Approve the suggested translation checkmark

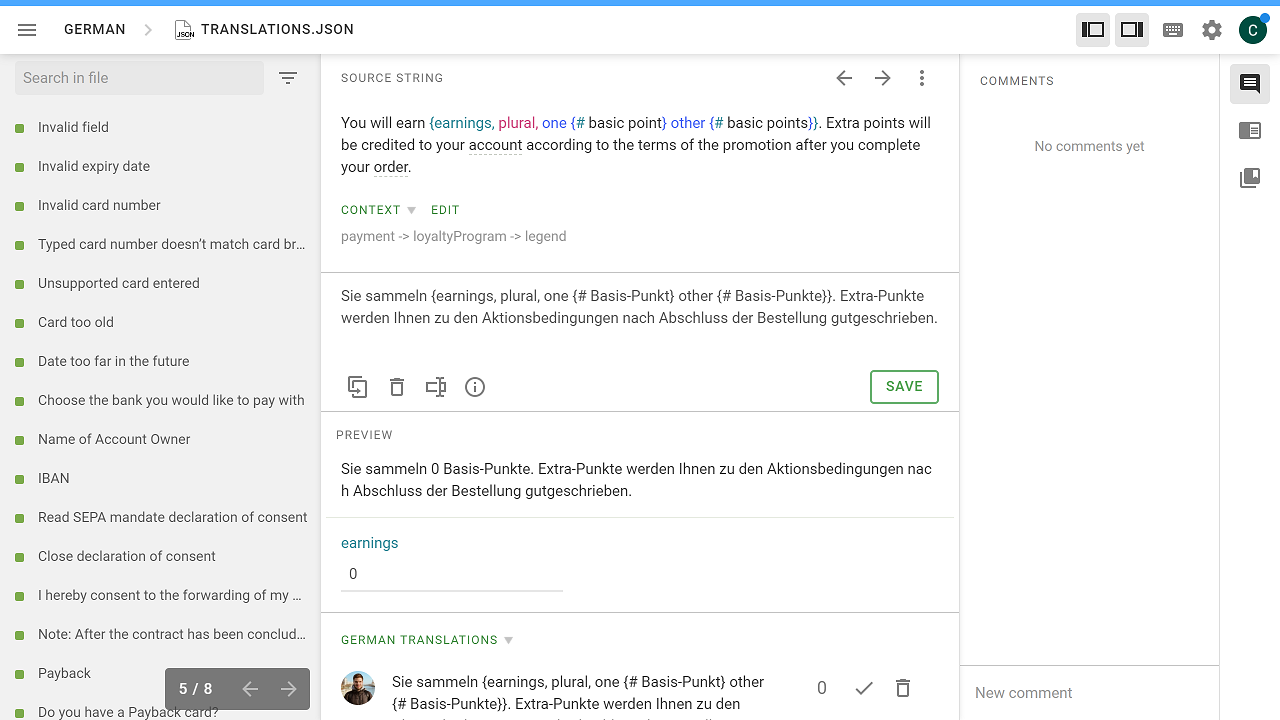pyautogui.click(x=864, y=688)
